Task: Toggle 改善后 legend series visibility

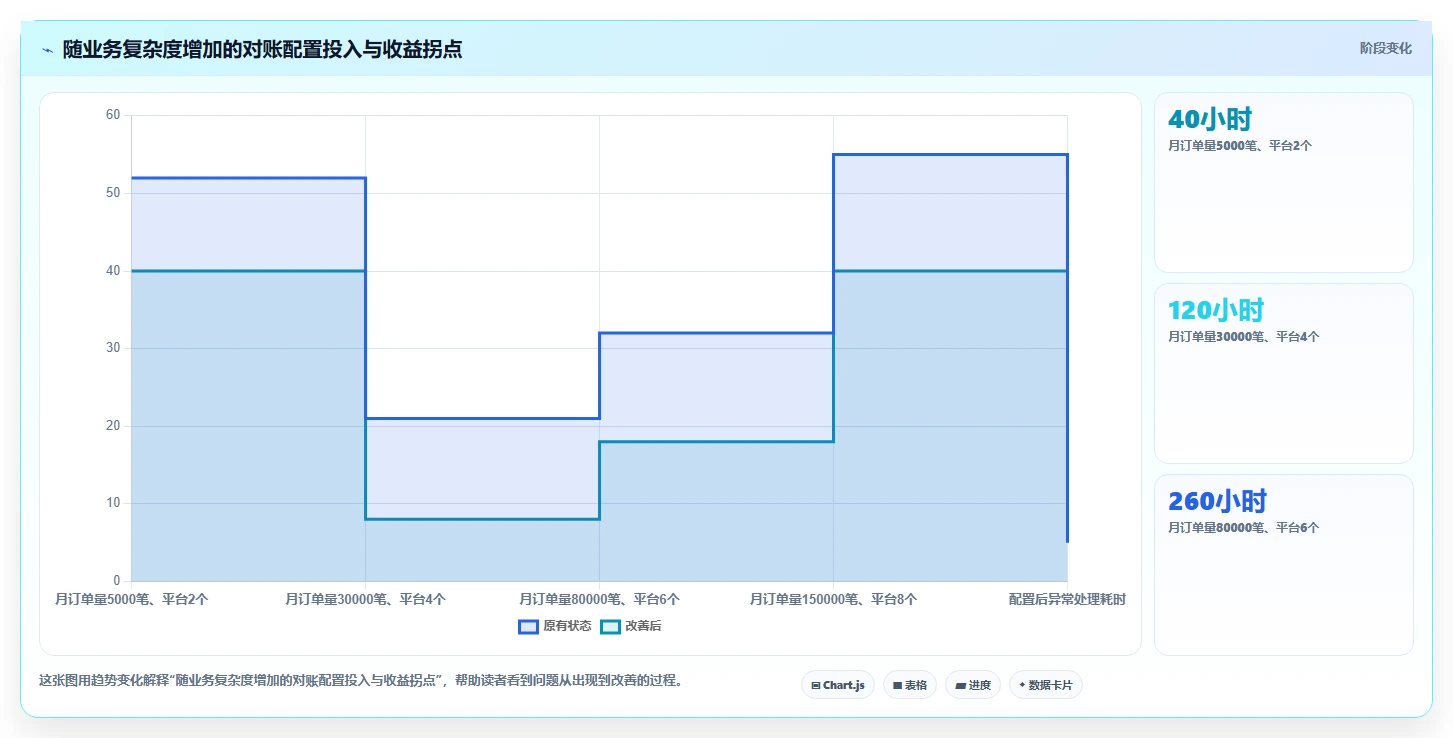Action: click(631, 627)
